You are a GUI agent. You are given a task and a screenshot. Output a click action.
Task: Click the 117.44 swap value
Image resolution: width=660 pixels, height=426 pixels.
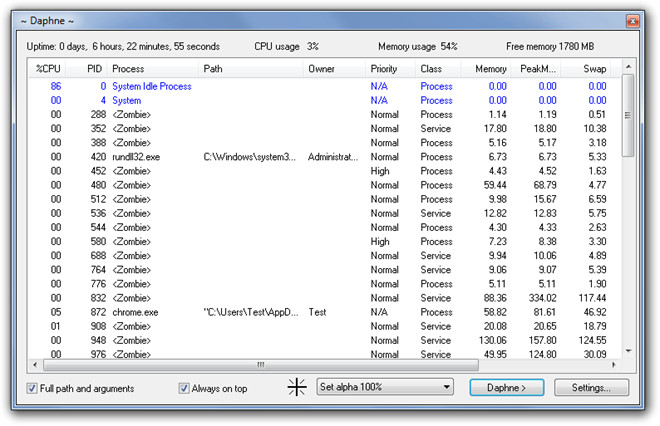click(592, 298)
